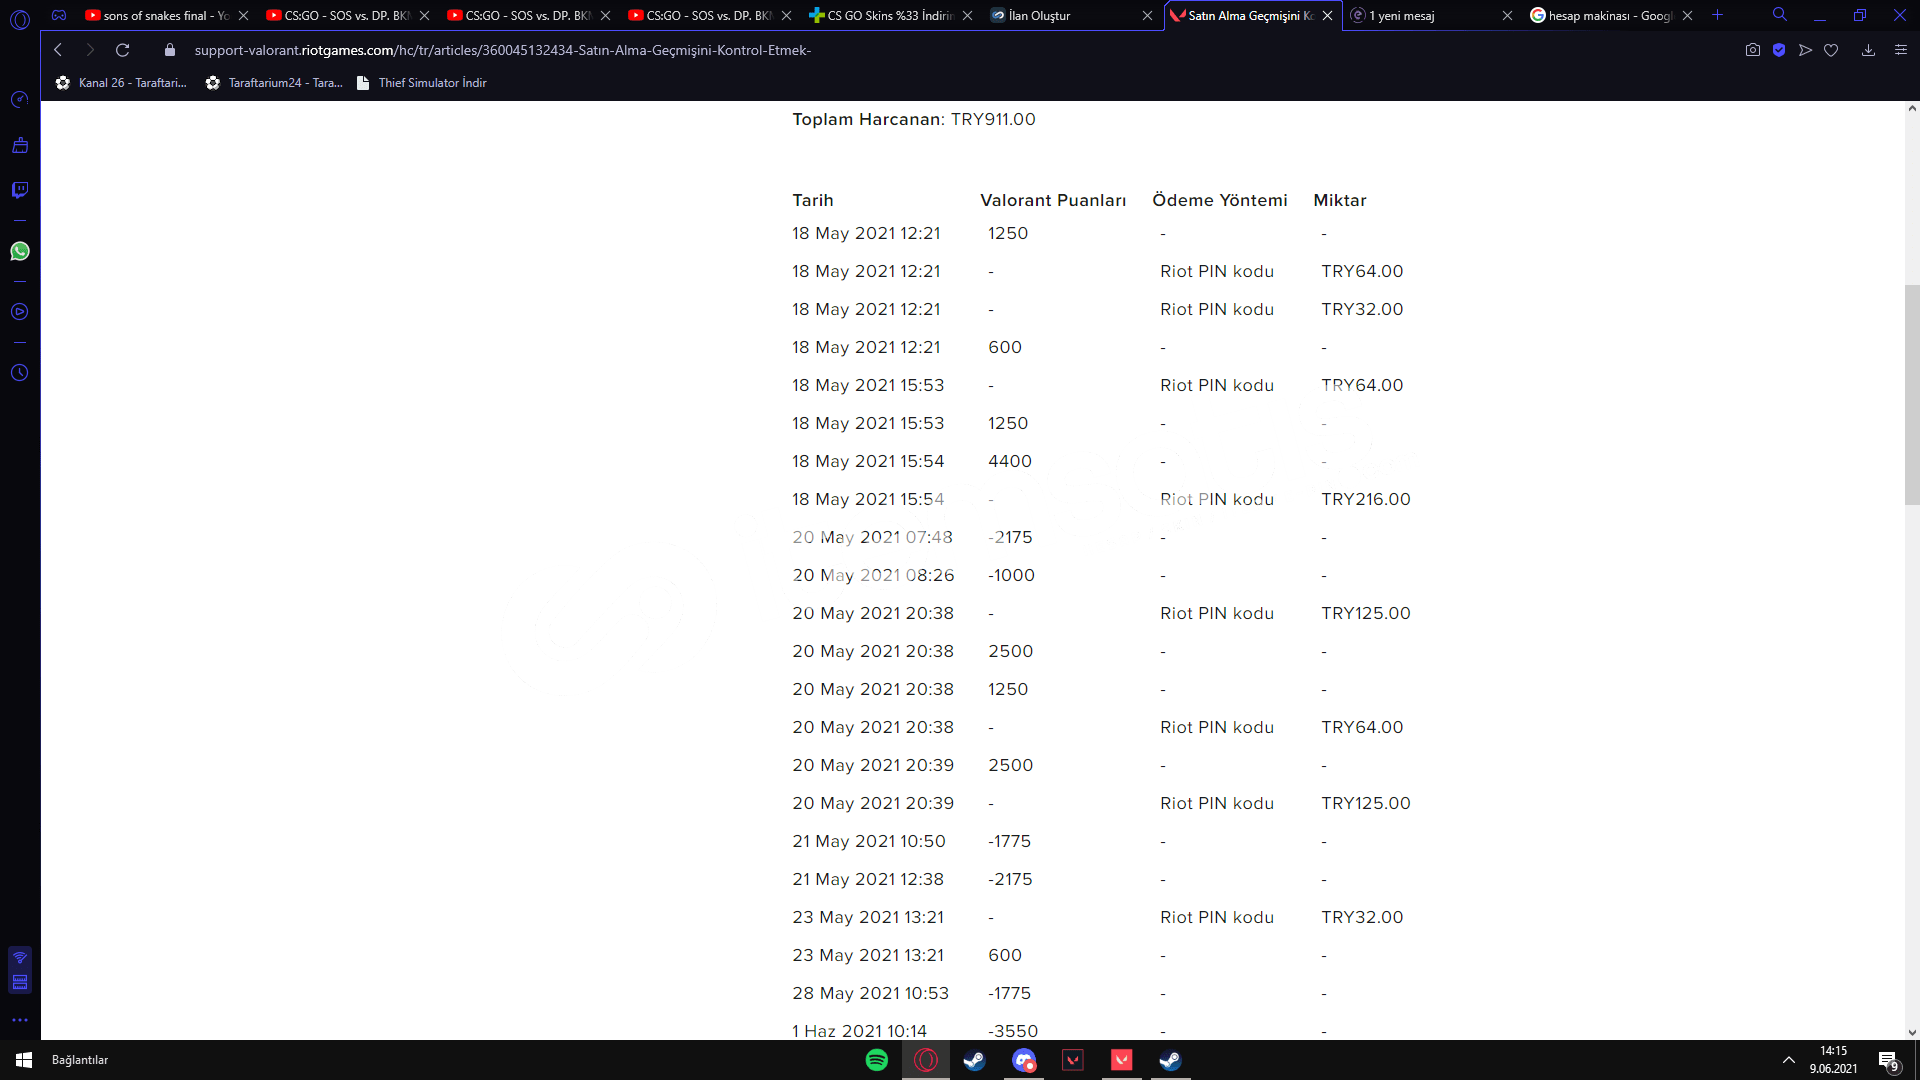Click the page vertical scrollbar thumb
Screen dimensions: 1920x1080
tap(1912, 395)
